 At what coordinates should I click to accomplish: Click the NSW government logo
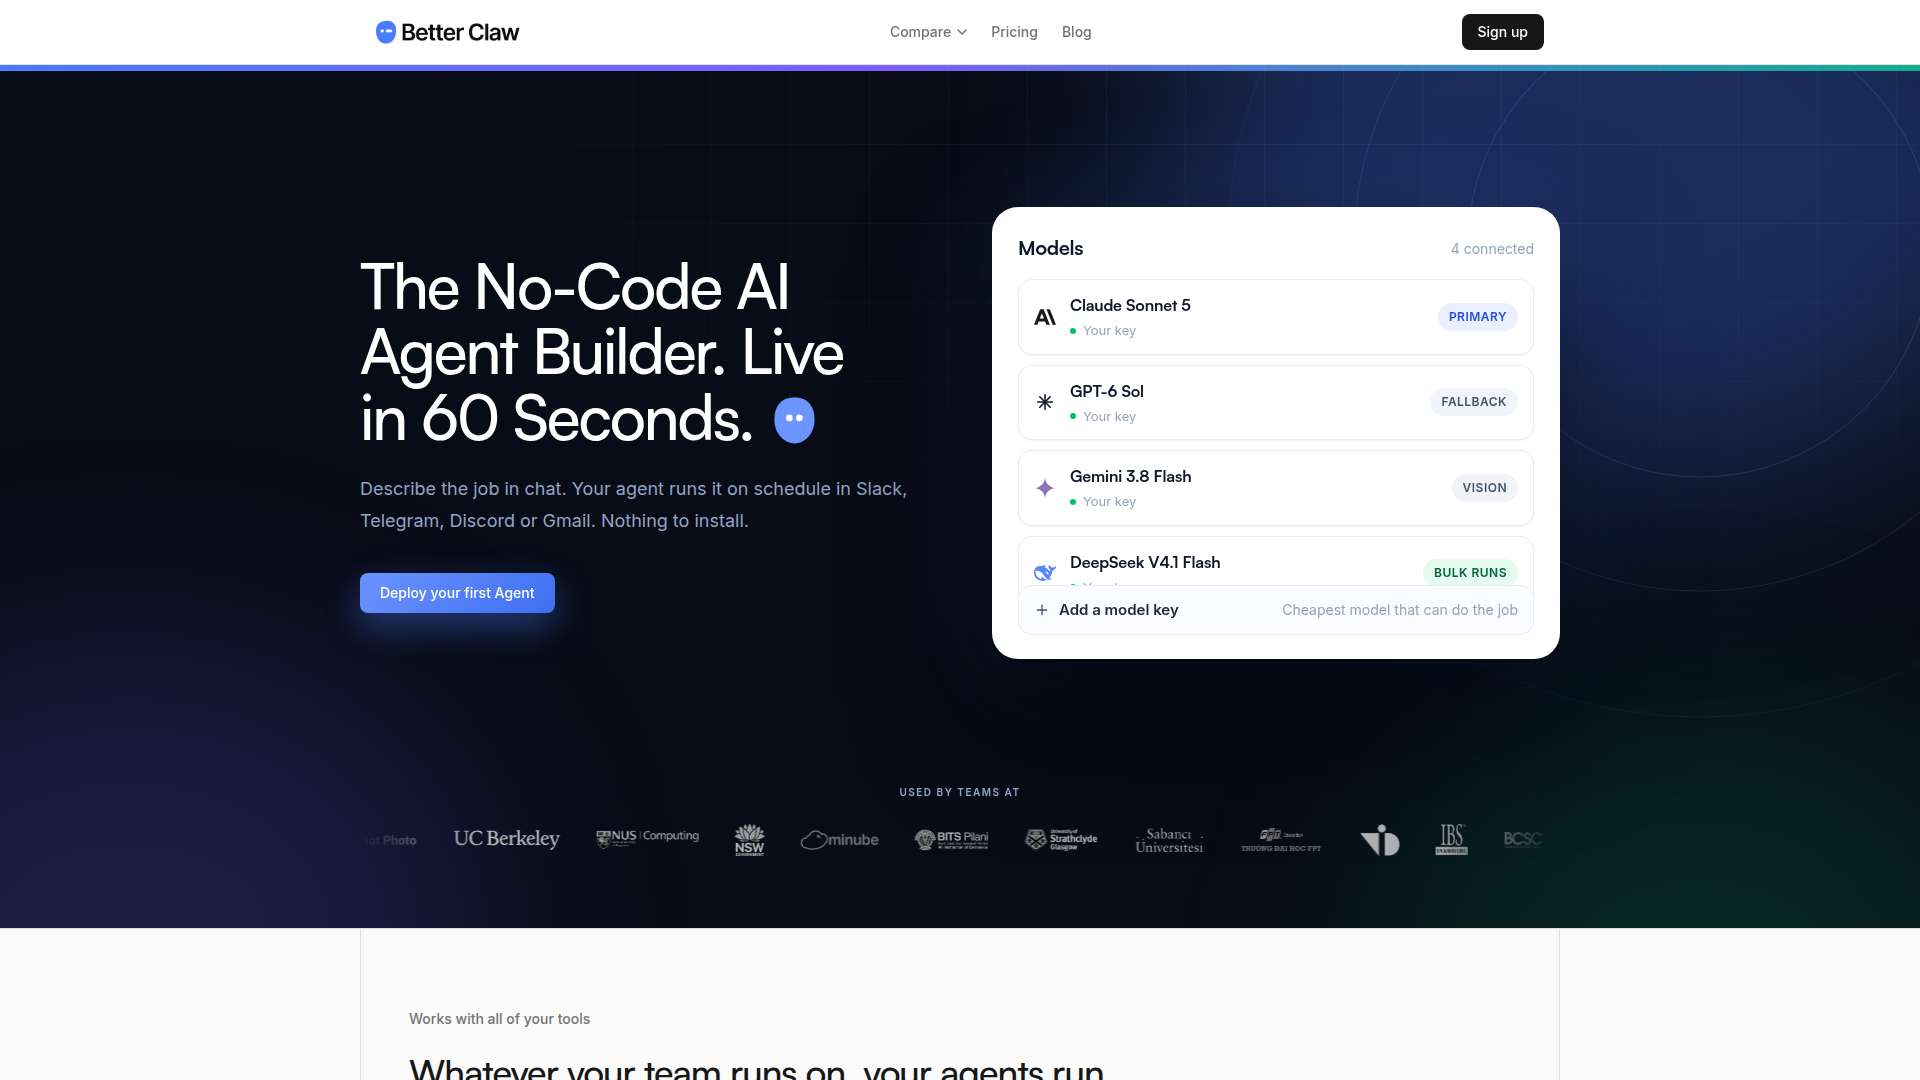click(x=749, y=840)
